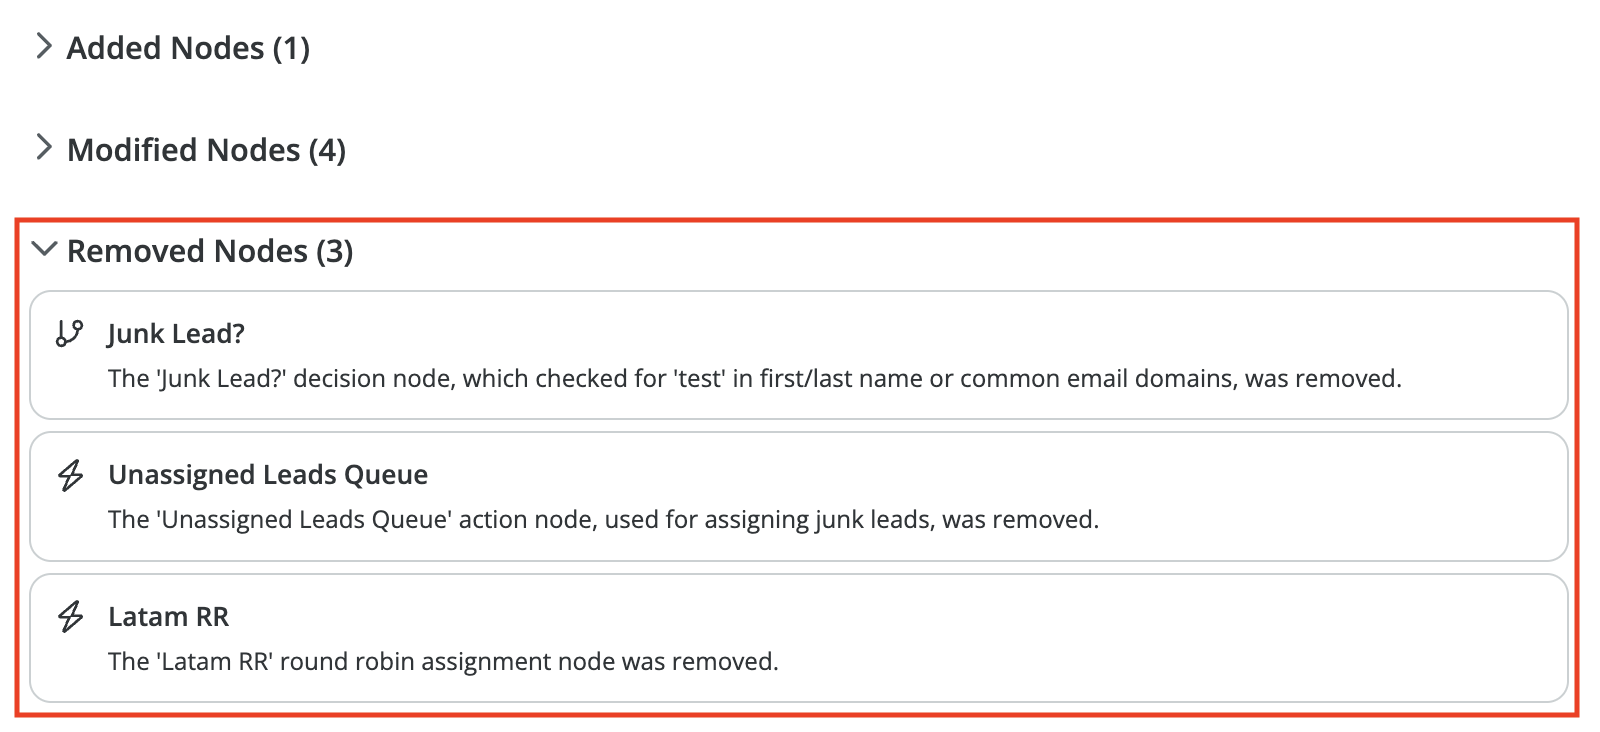
Task: Expand the Added Nodes section chevron
Action: (43, 46)
